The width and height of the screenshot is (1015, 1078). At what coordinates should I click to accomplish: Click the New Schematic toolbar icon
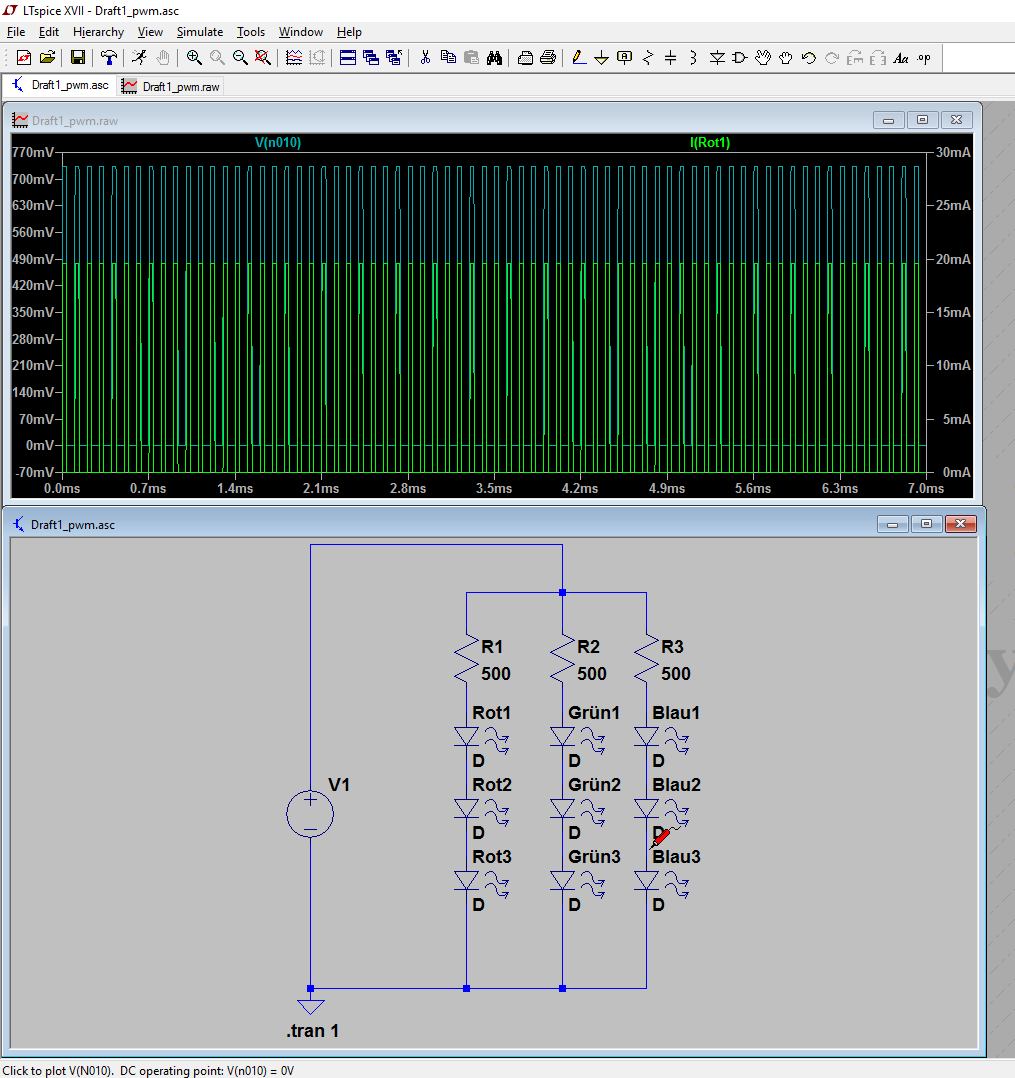(24, 58)
